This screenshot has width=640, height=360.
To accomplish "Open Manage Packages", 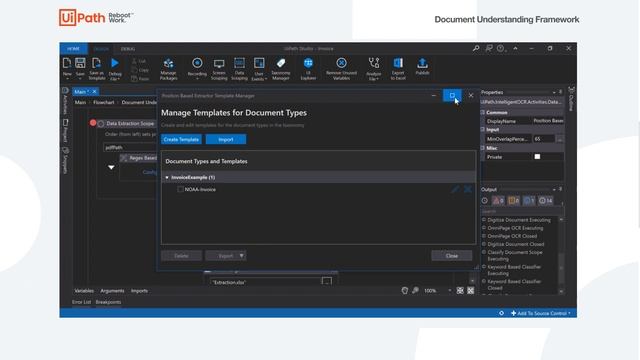I will (168, 68).
